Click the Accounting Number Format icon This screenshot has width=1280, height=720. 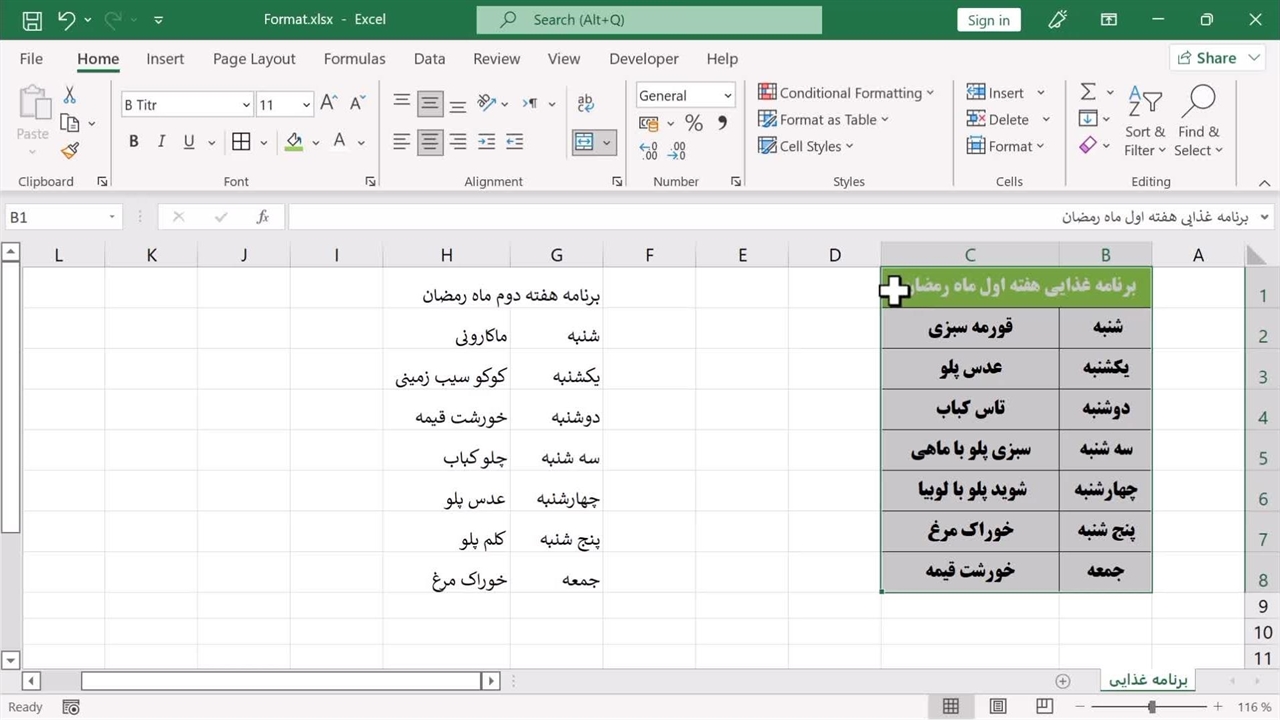click(649, 123)
